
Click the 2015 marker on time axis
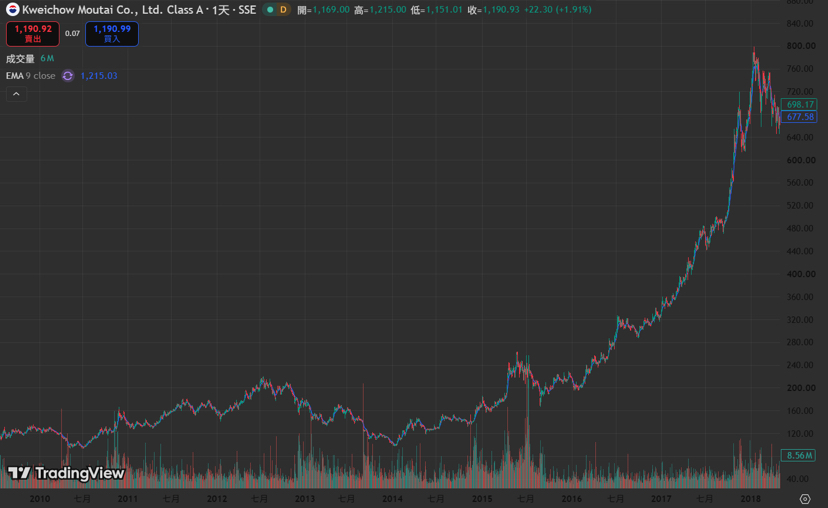(482, 498)
